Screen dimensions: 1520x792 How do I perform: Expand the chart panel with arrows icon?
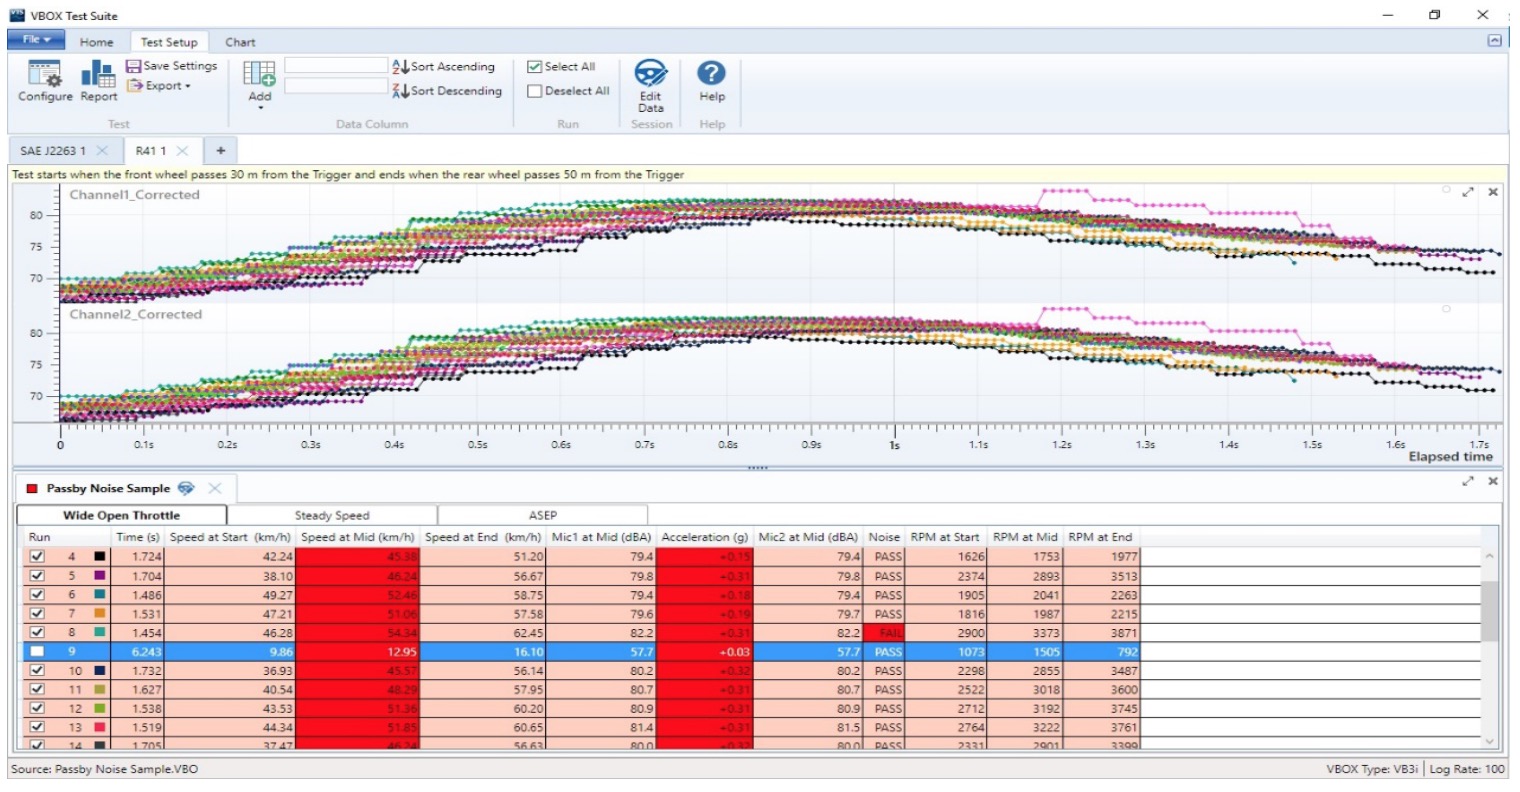[x=1467, y=192]
